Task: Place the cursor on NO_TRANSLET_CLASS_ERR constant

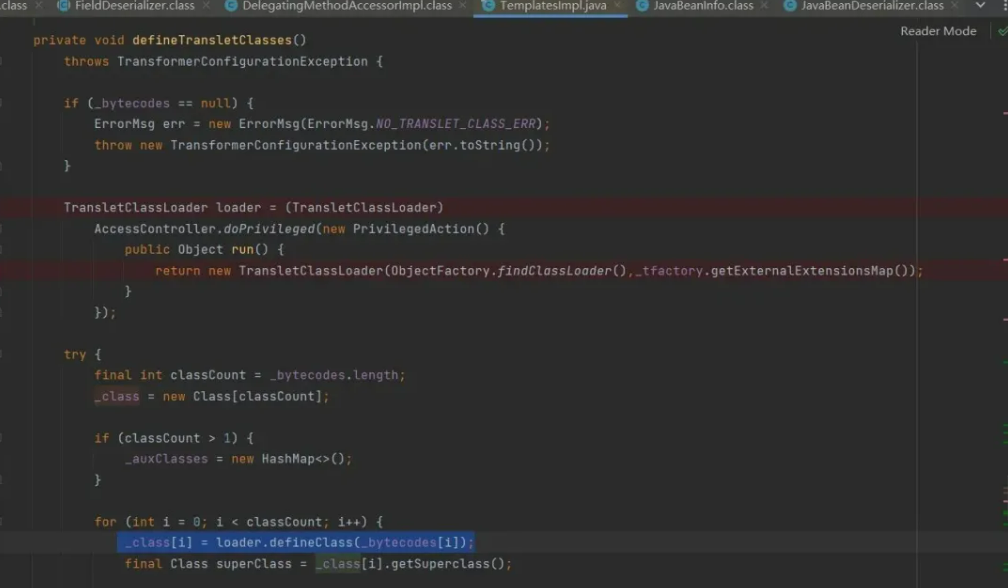Action: [456, 123]
